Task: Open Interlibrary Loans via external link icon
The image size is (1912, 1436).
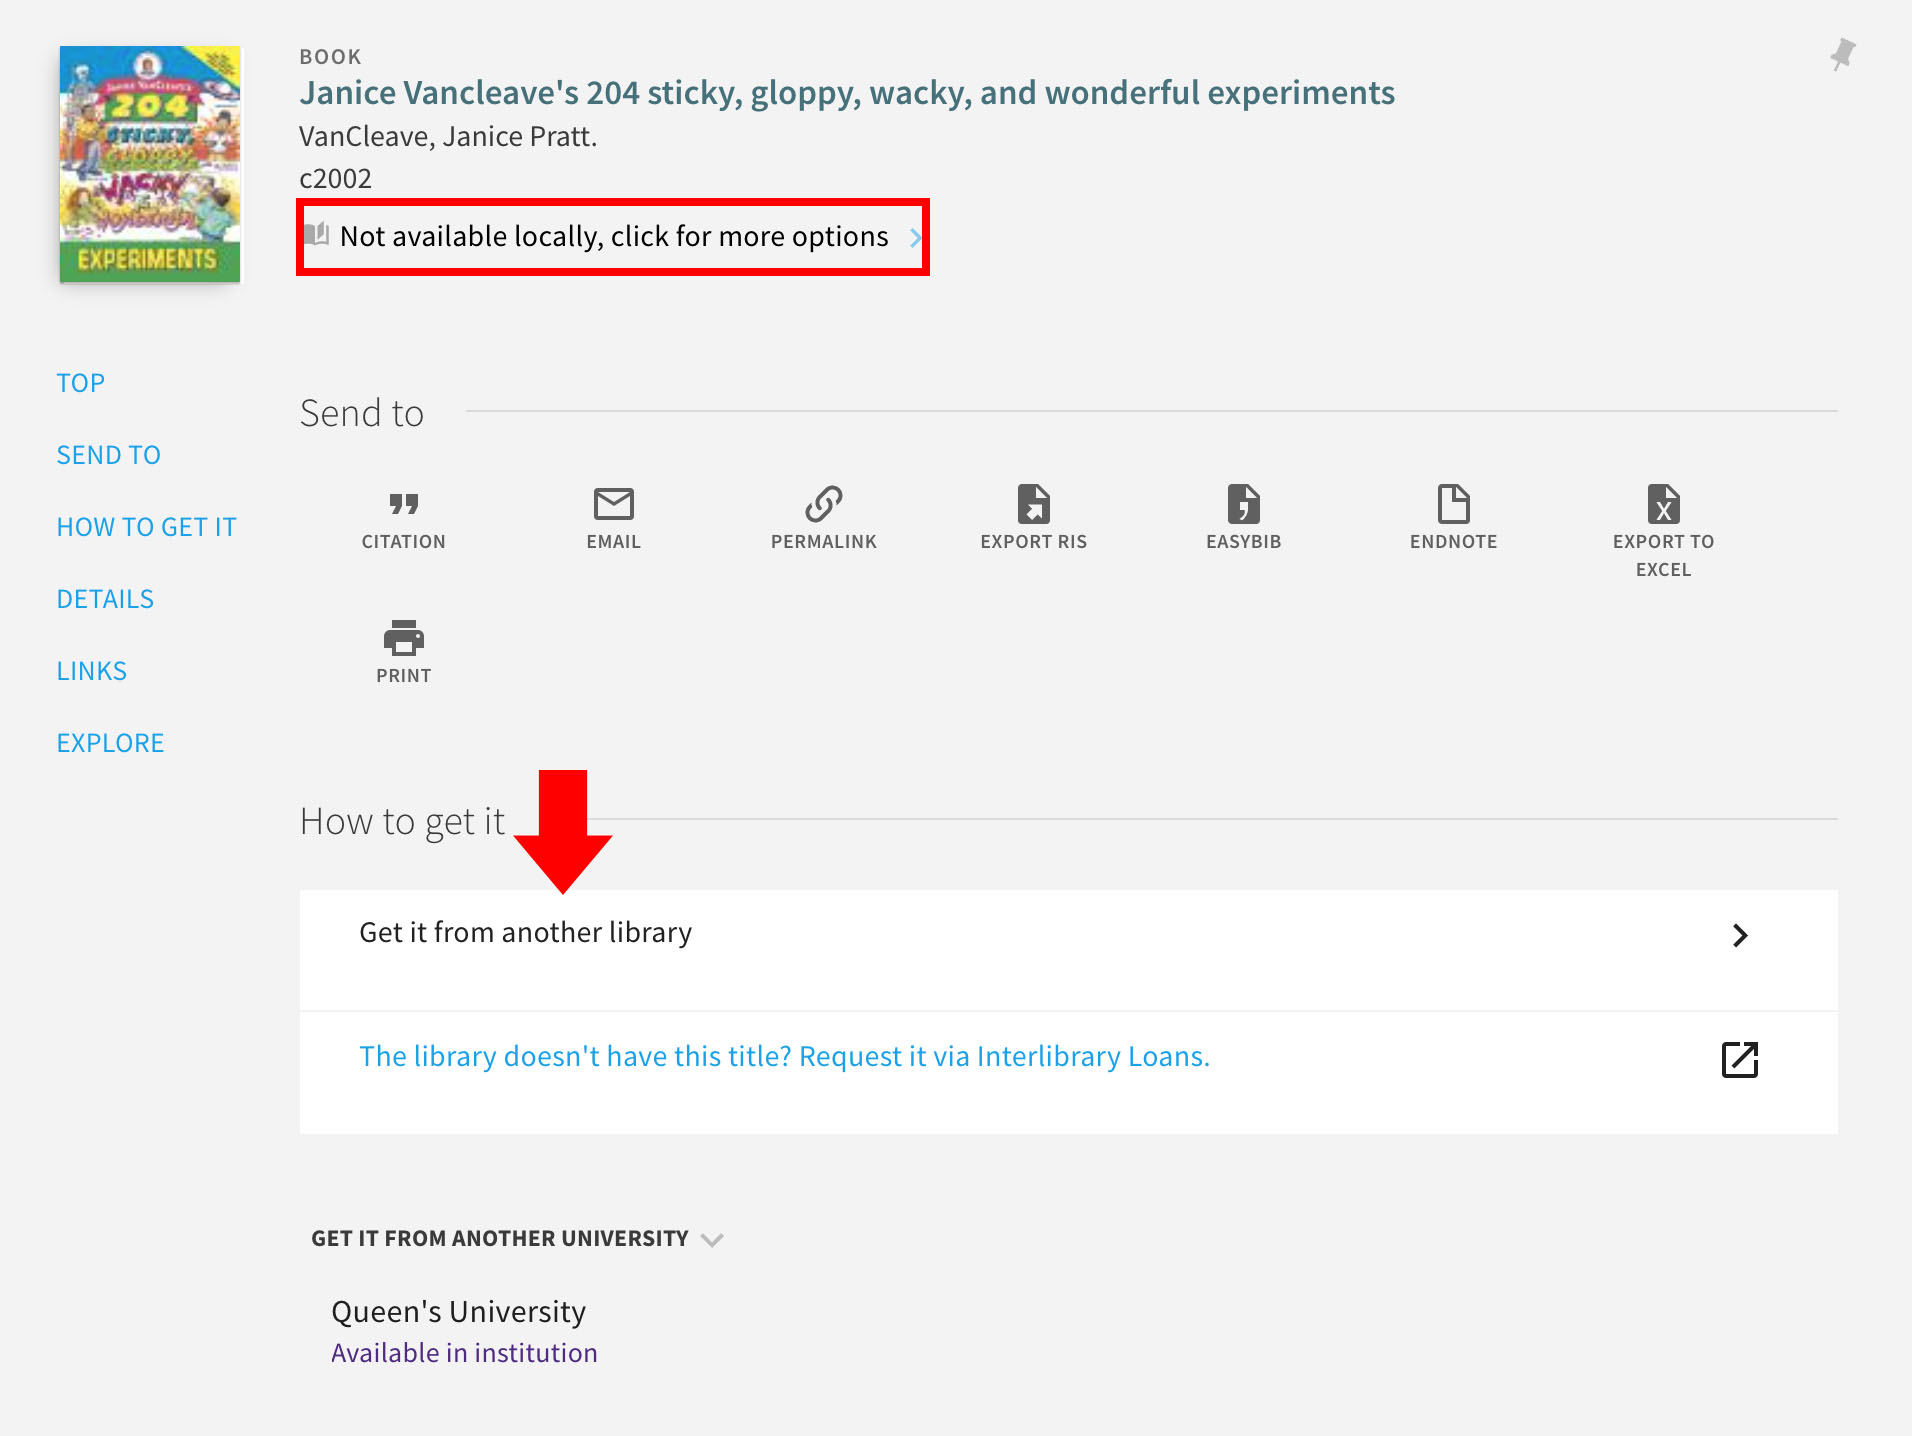Action: pyautogui.click(x=1740, y=1060)
